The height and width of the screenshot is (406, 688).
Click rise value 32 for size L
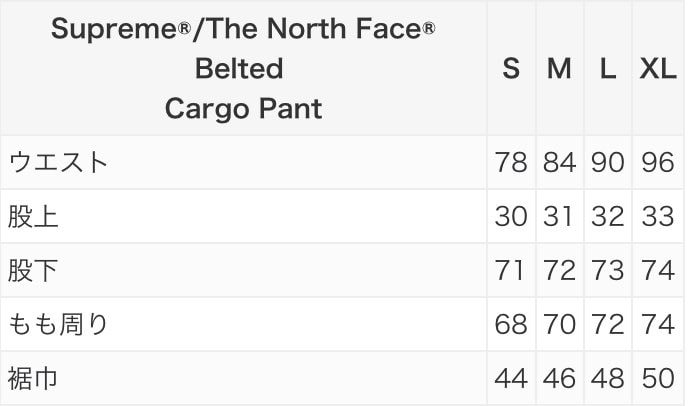(608, 216)
